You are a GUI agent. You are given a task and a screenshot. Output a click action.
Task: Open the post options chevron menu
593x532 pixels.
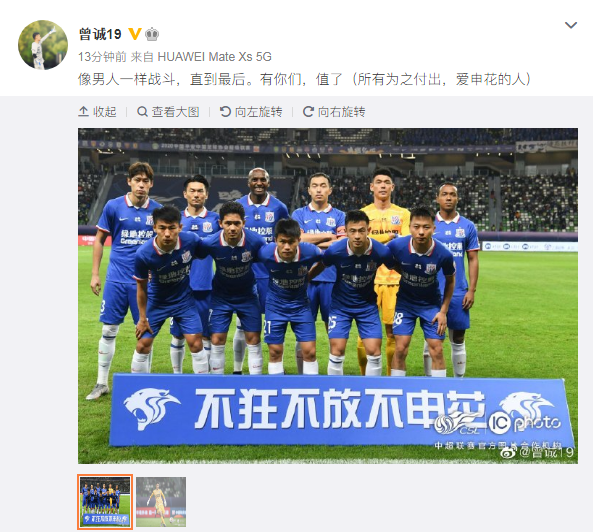pyautogui.click(x=570, y=25)
